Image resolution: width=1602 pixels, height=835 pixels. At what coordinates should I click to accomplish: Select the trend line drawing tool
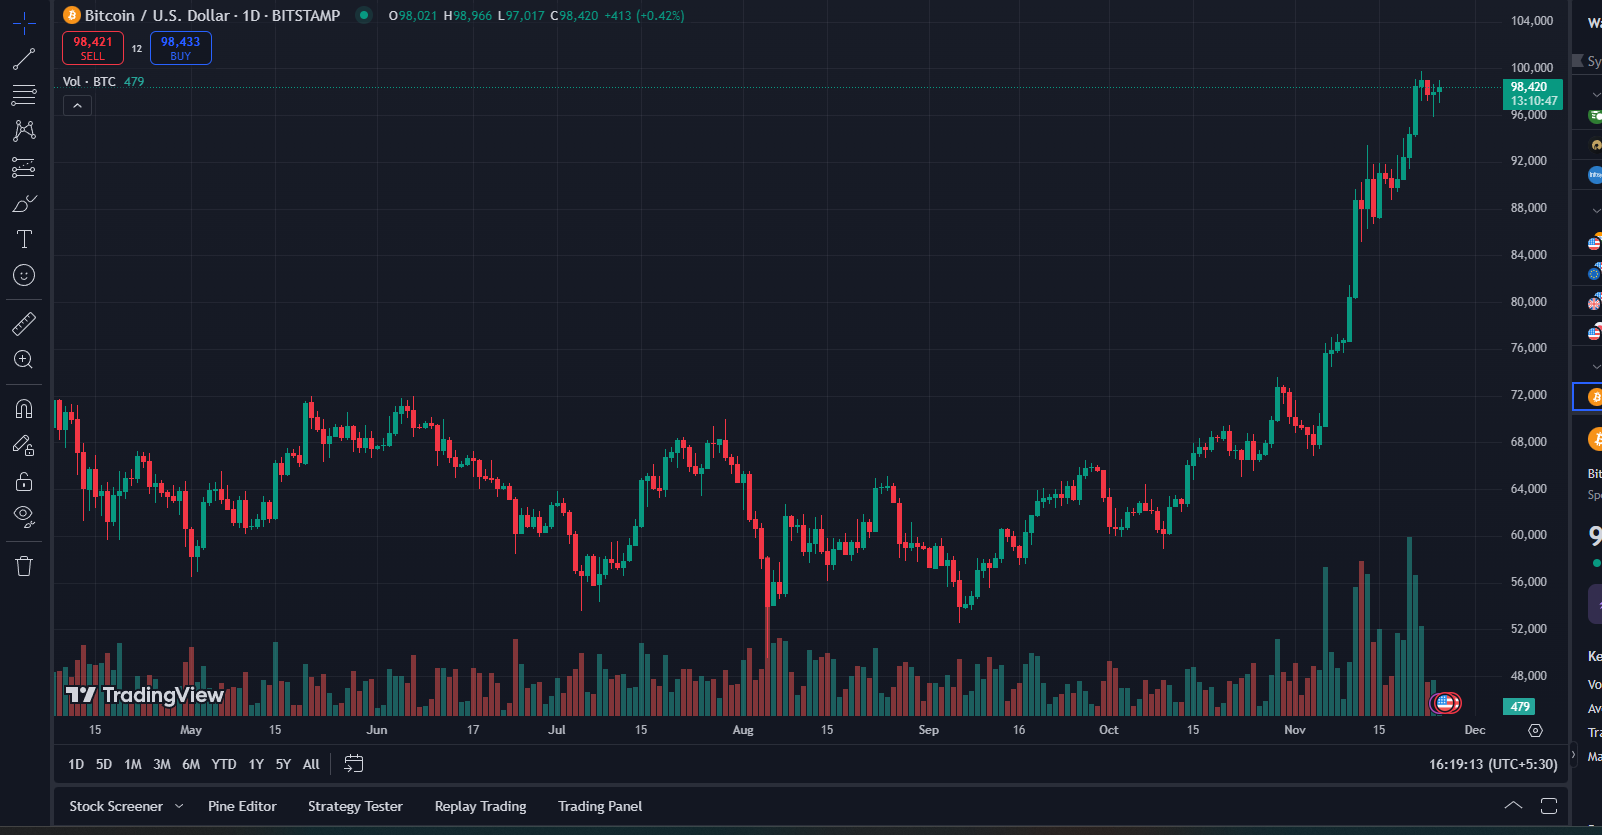pyautogui.click(x=24, y=59)
